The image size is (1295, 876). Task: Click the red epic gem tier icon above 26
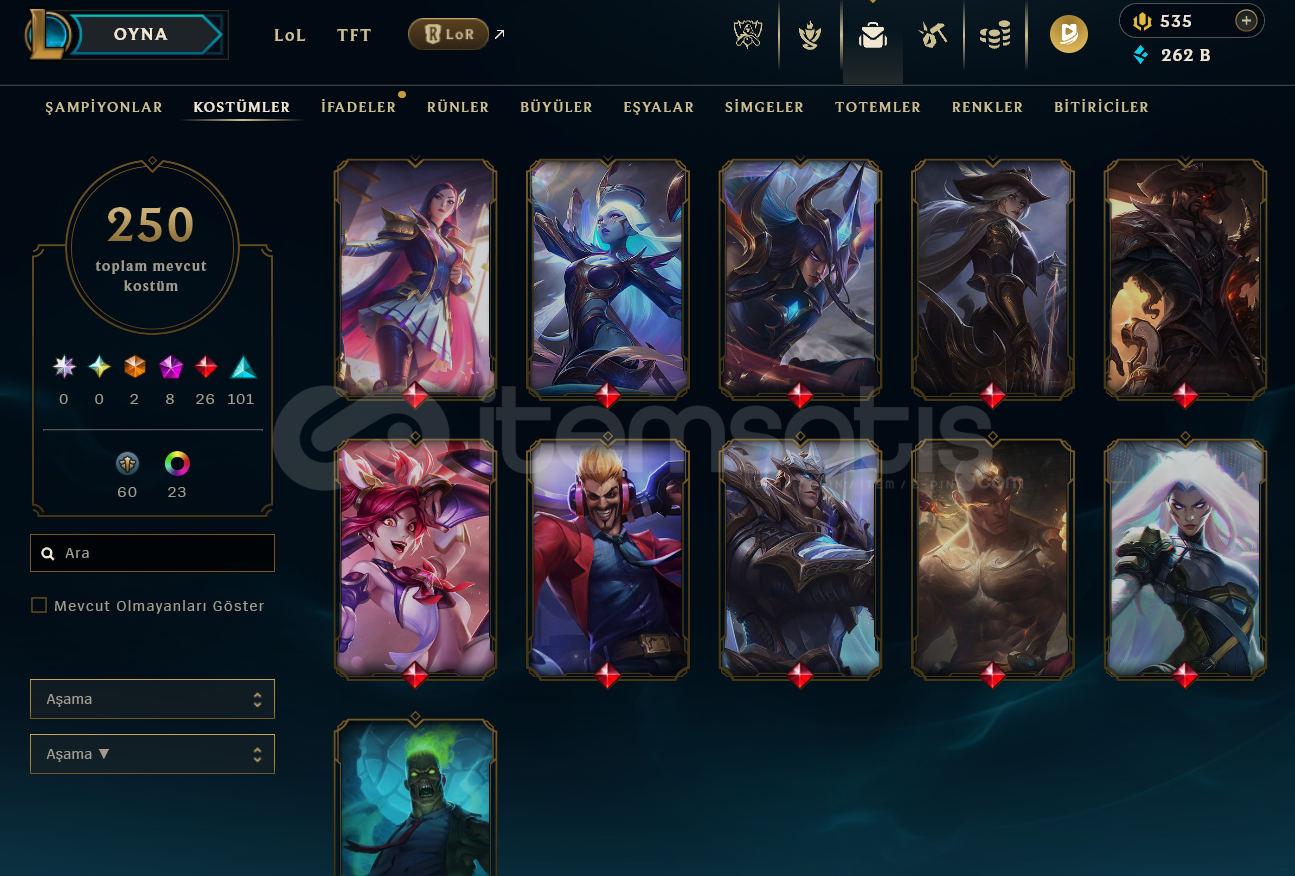tap(206, 367)
